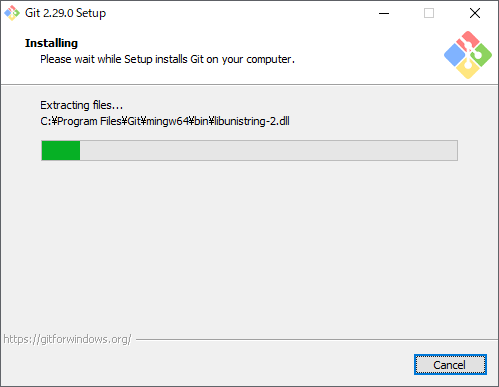Viewport: 499px width, 387px height.
Task: Click the red diamond of the Git logo
Action: click(x=468, y=40)
